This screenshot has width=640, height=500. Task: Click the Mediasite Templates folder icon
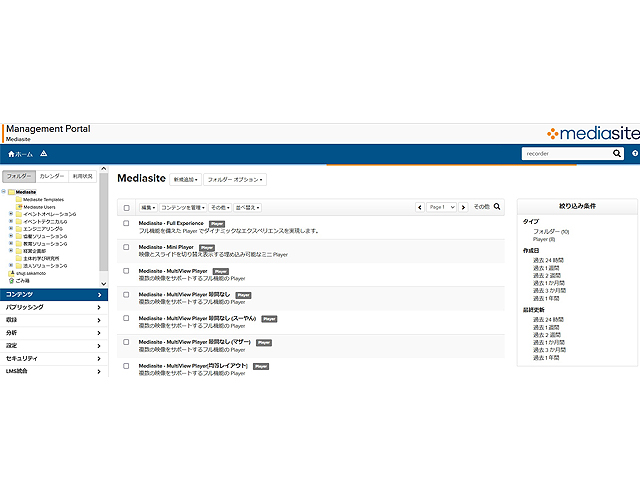19,199
